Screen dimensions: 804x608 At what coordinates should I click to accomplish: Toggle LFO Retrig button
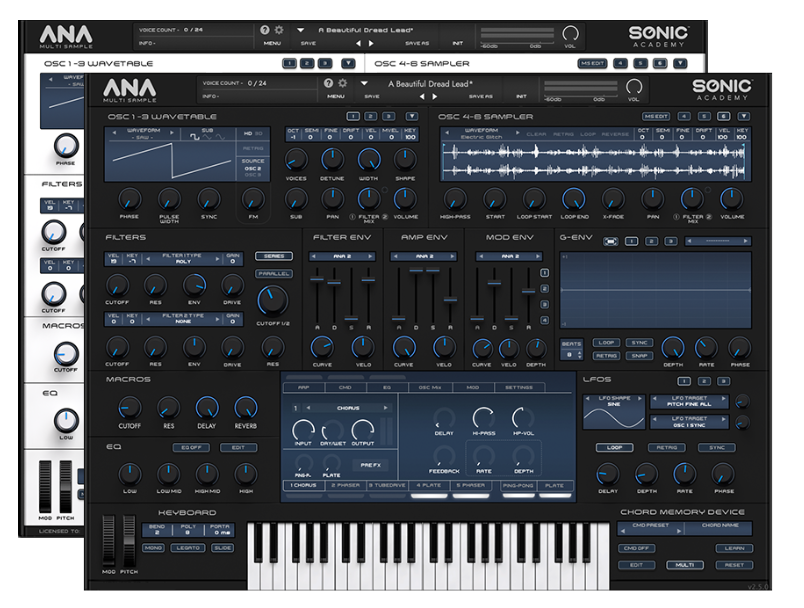[x=667, y=448]
